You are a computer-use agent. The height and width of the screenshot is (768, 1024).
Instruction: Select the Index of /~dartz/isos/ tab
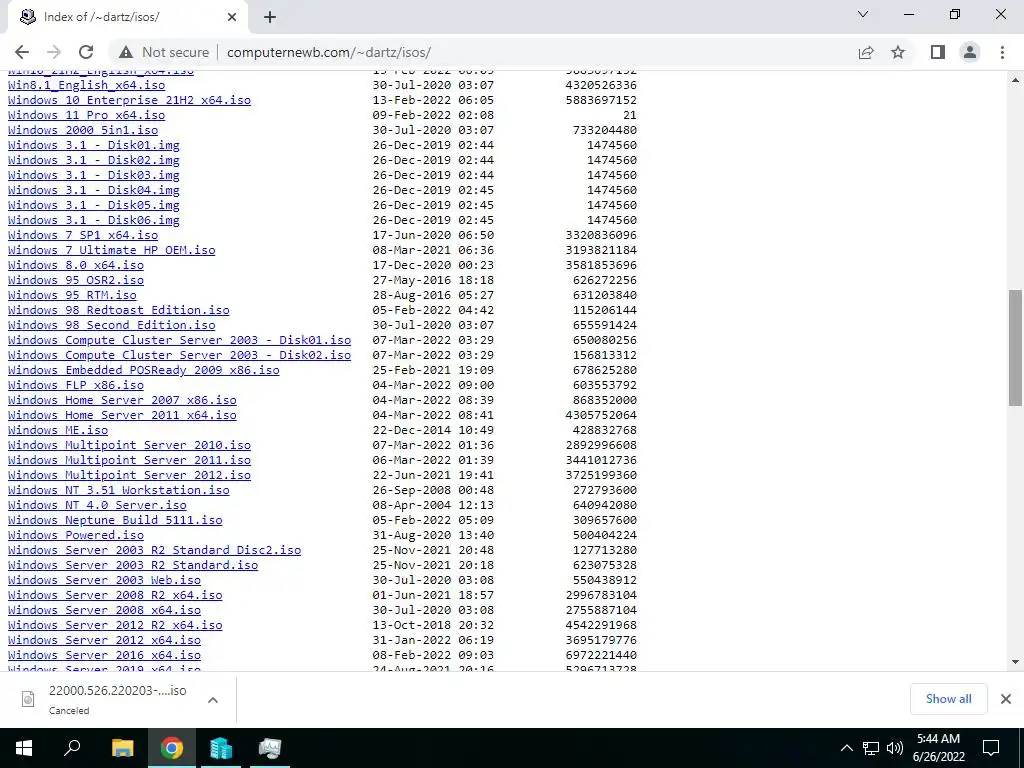pos(127,17)
